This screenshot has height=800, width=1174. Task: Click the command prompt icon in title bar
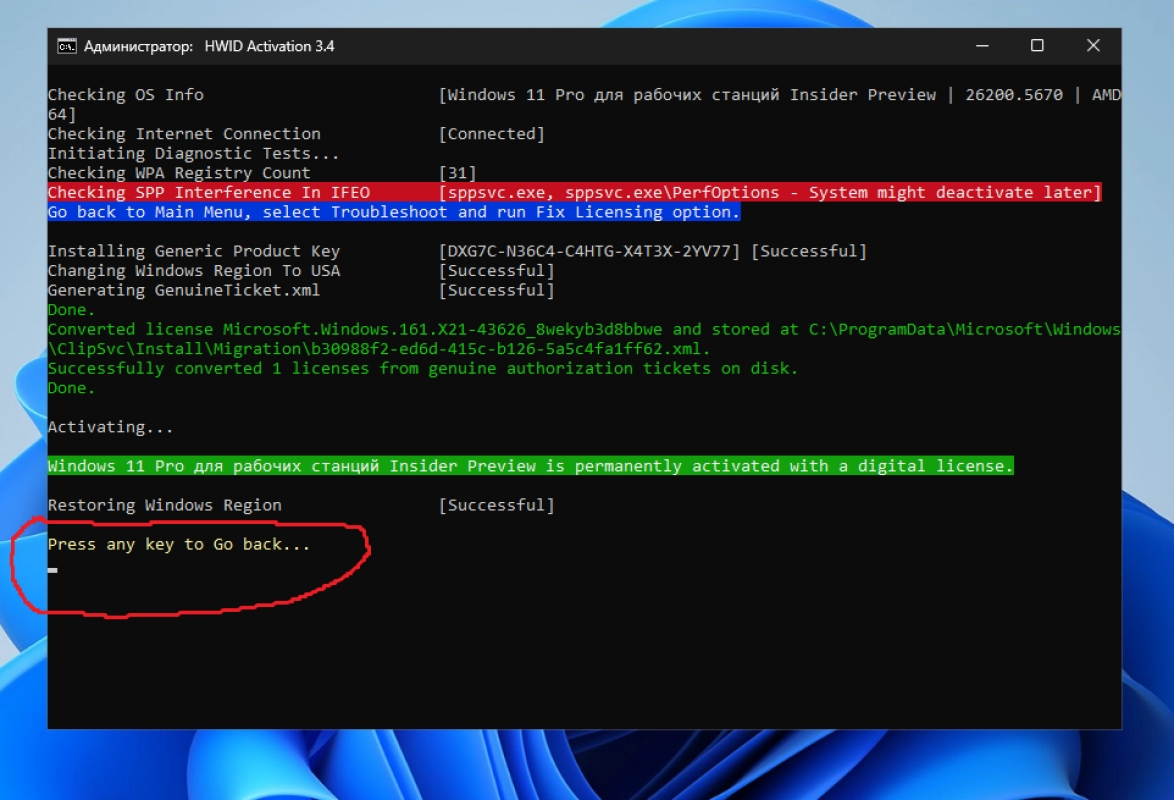pos(67,46)
